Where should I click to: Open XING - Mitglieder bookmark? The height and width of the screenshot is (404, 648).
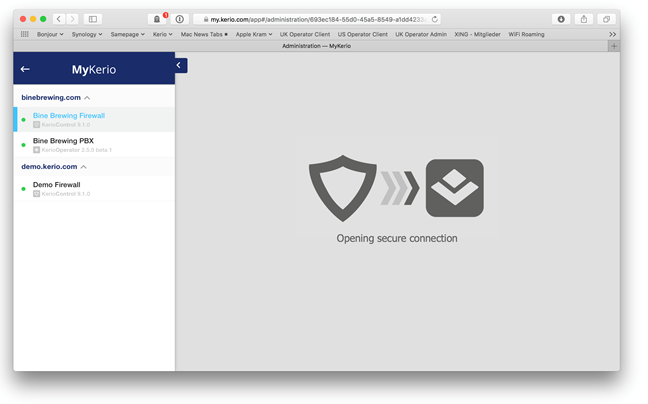[x=477, y=34]
